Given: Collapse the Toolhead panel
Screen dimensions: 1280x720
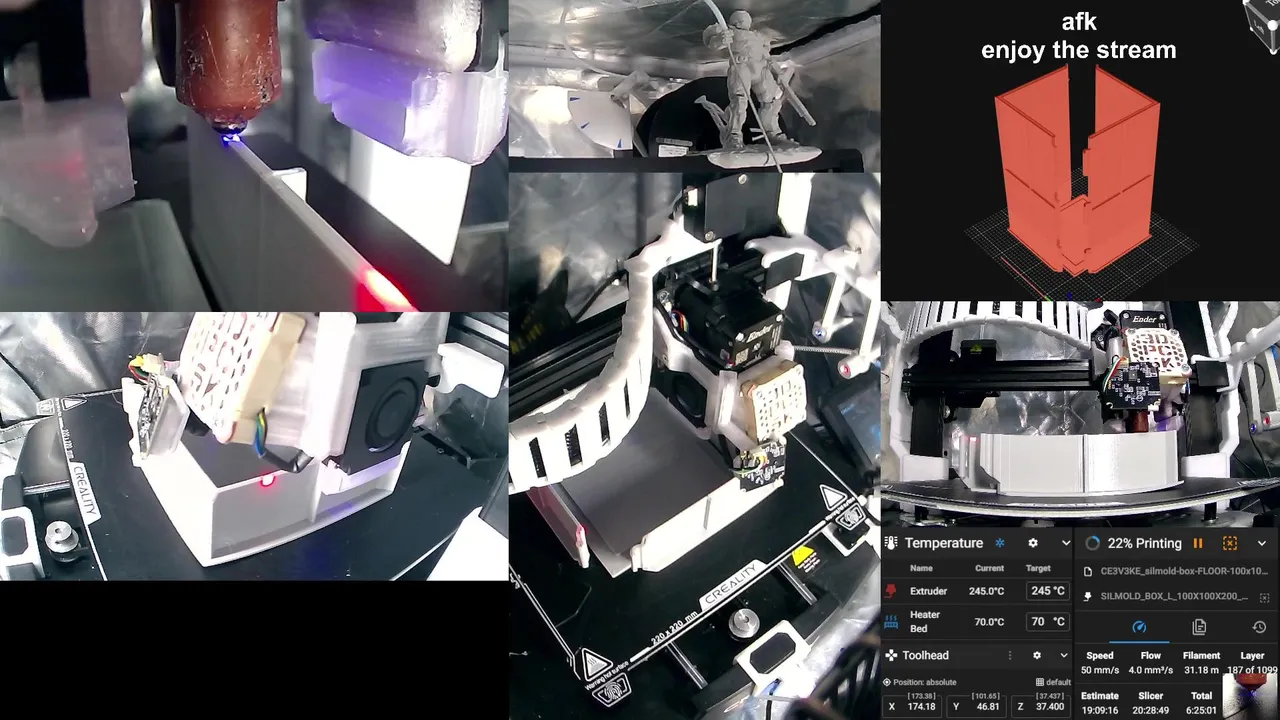Looking at the screenshot, I should point(1064,655).
